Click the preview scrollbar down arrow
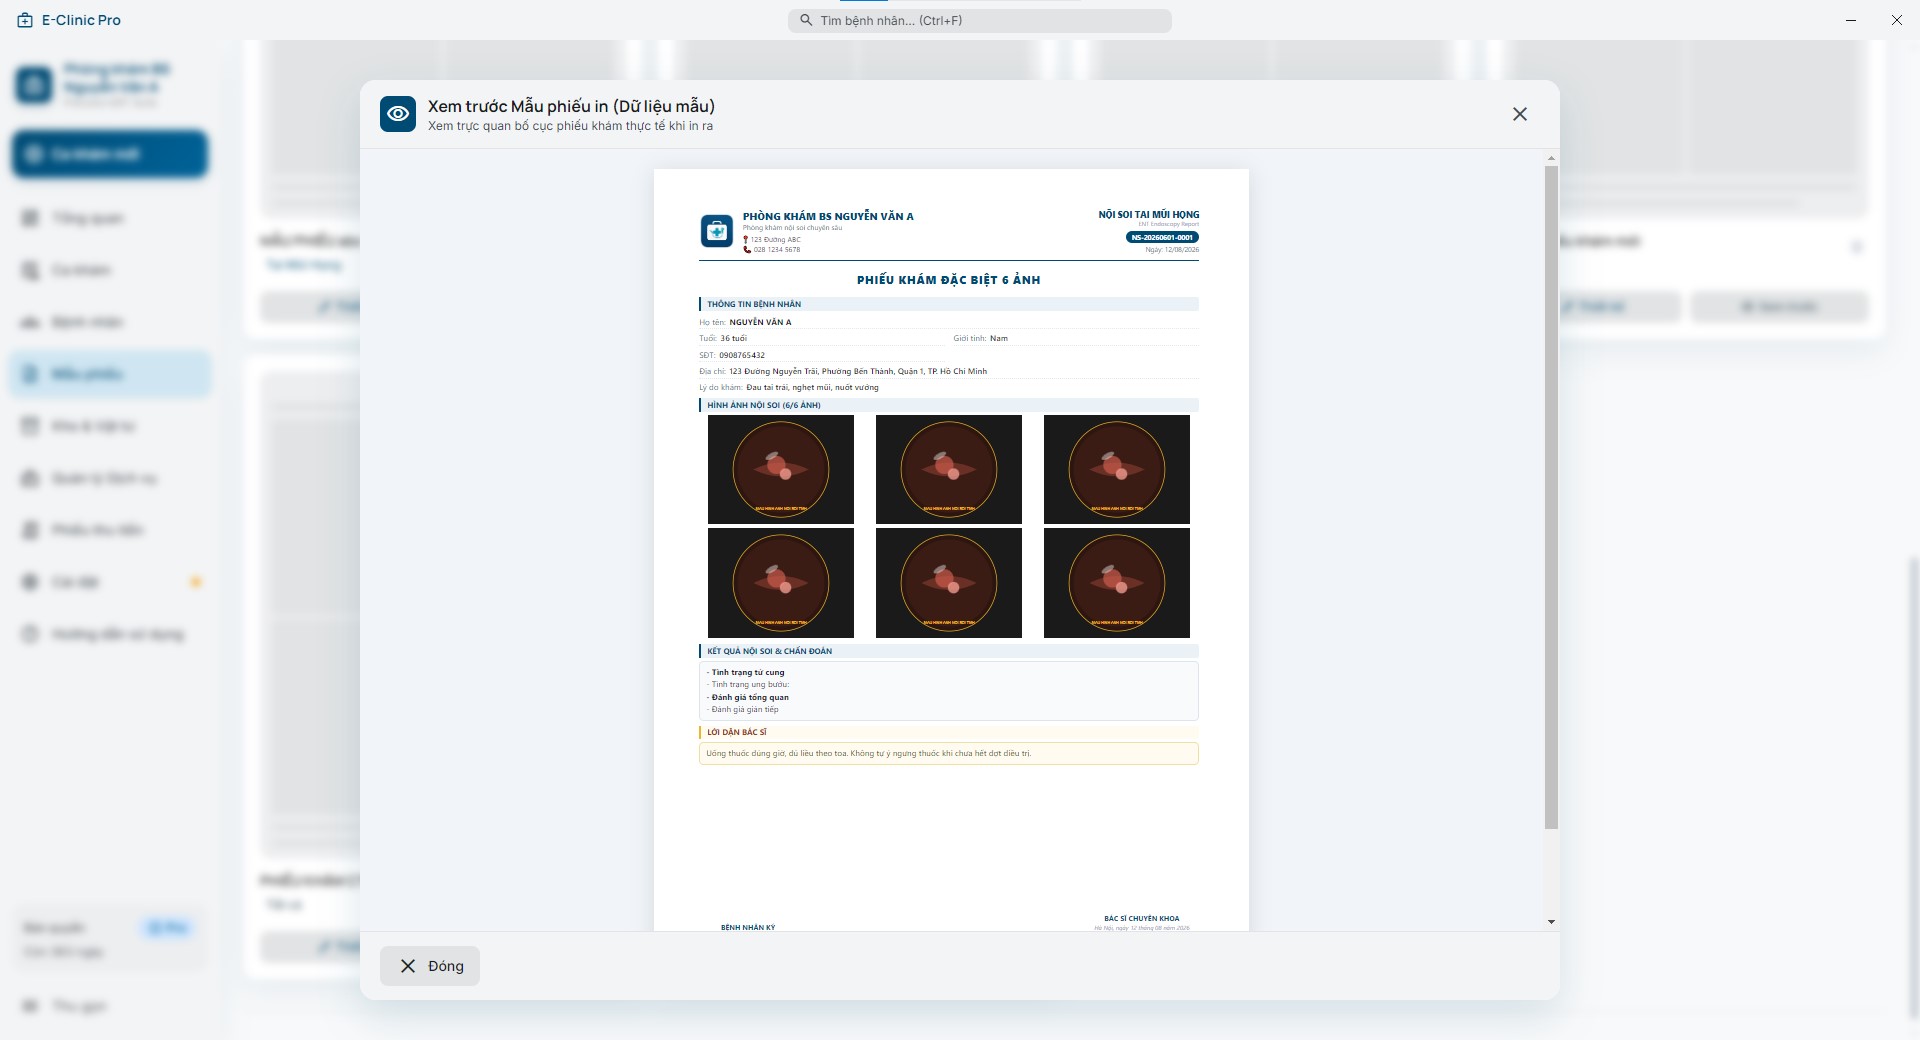 pos(1551,922)
